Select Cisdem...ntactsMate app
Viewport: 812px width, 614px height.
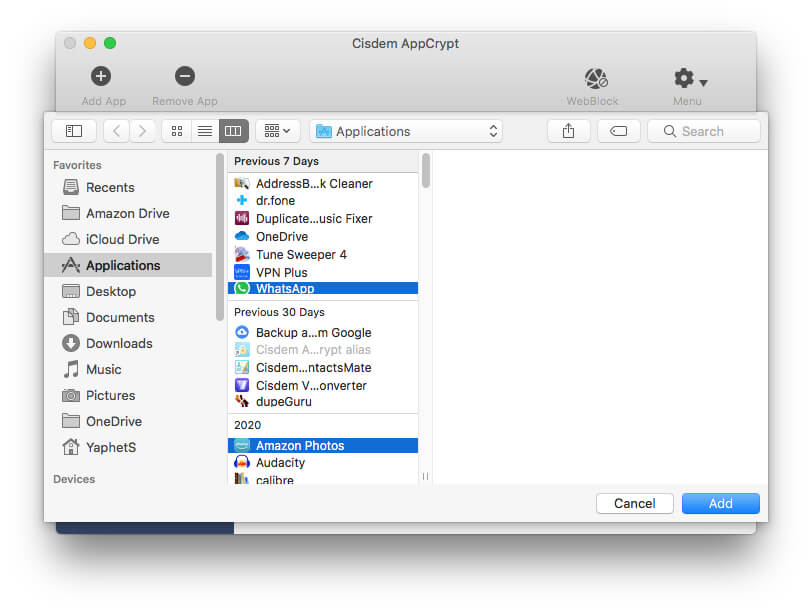click(x=323, y=368)
